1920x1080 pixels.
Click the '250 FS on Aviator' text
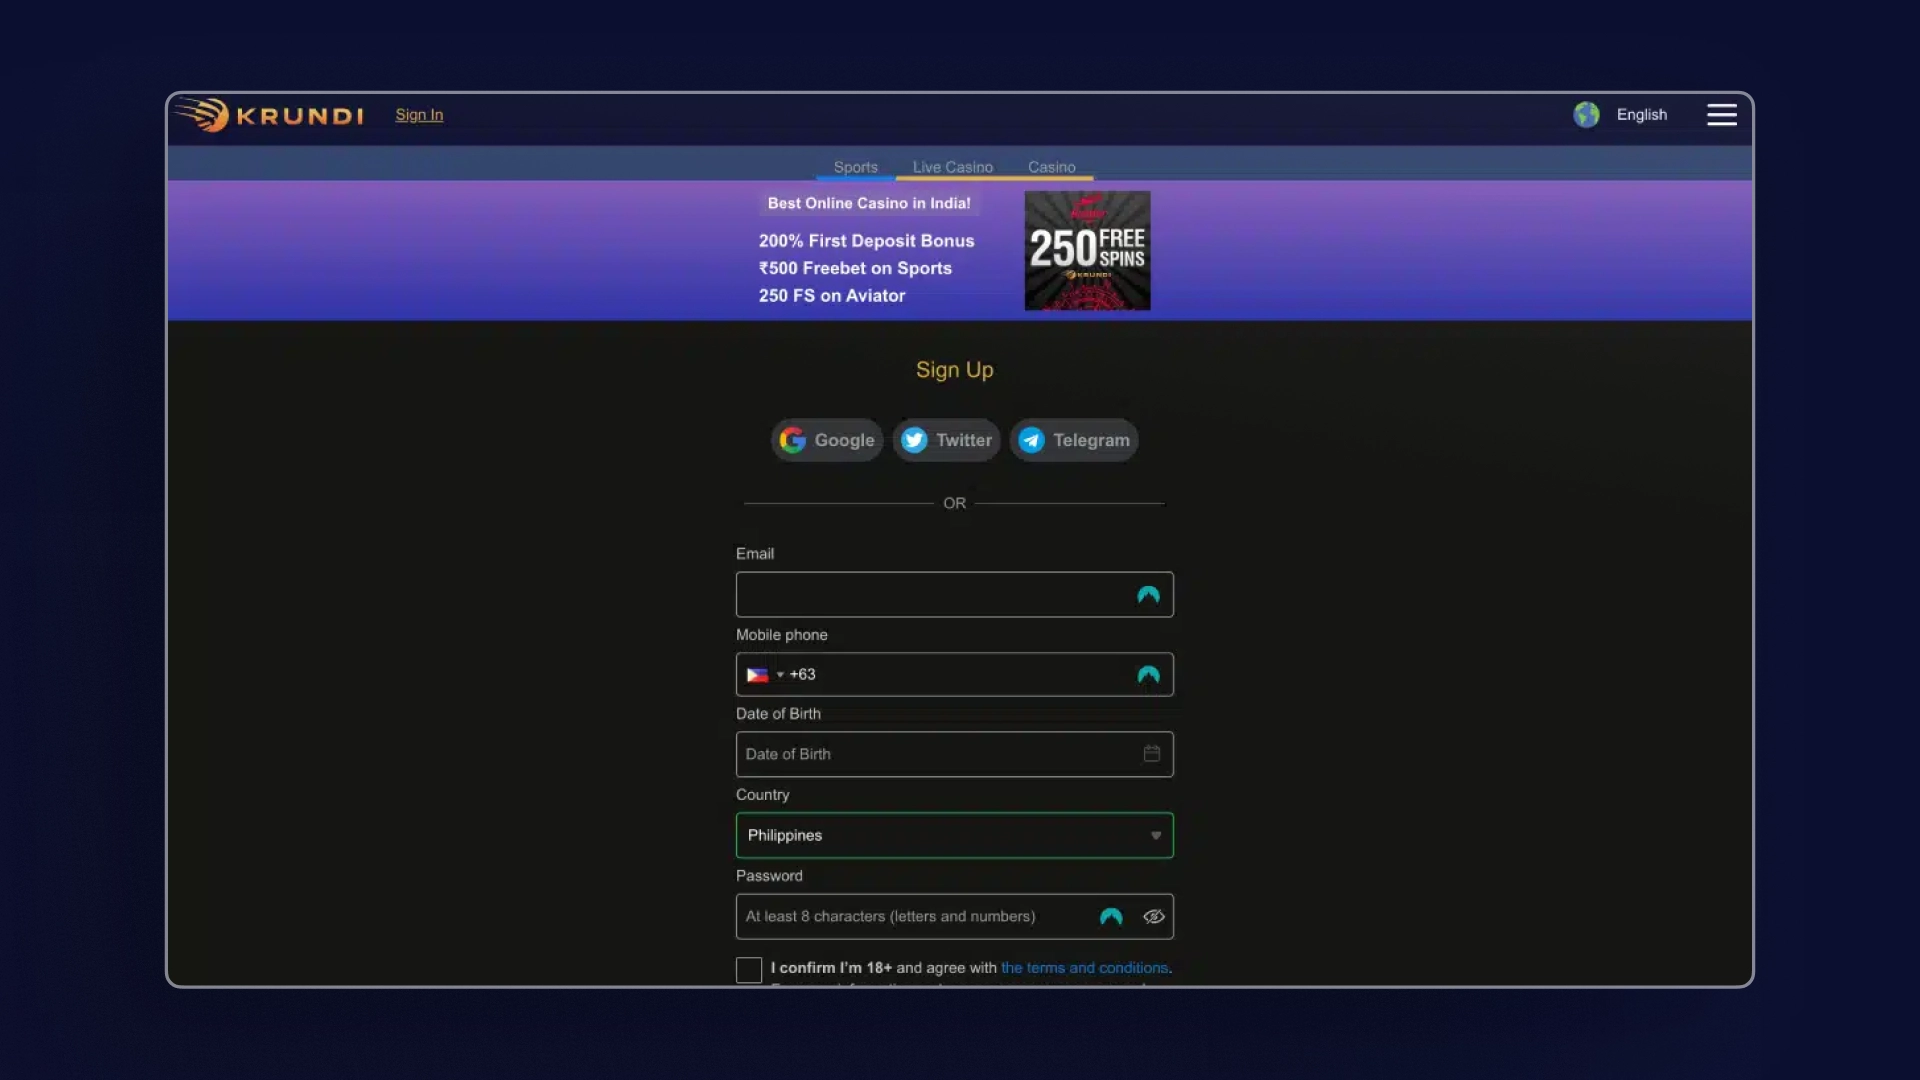click(832, 296)
